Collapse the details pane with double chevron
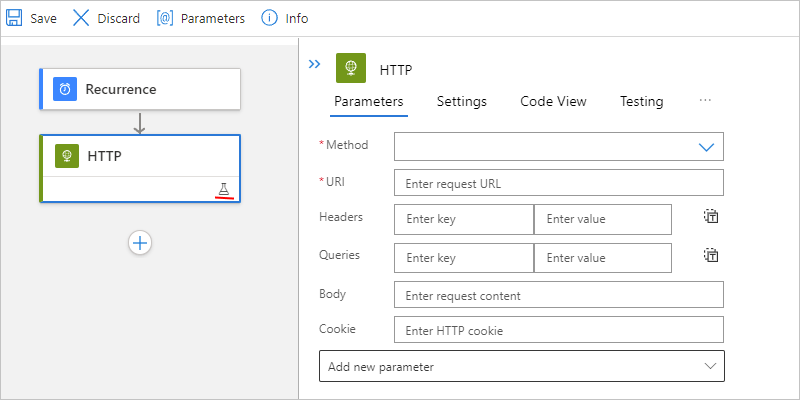The image size is (800, 400). (x=314, y=64)
